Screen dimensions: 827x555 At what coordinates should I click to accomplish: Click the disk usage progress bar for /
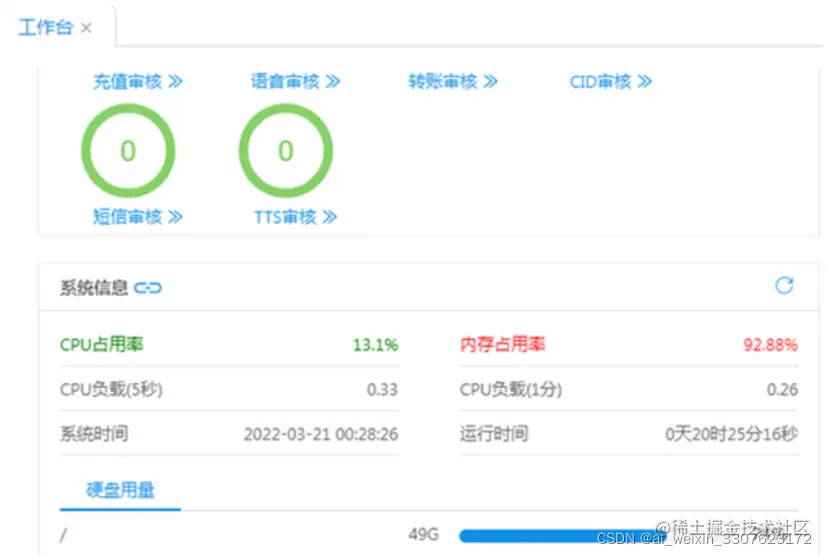[563, 536]
